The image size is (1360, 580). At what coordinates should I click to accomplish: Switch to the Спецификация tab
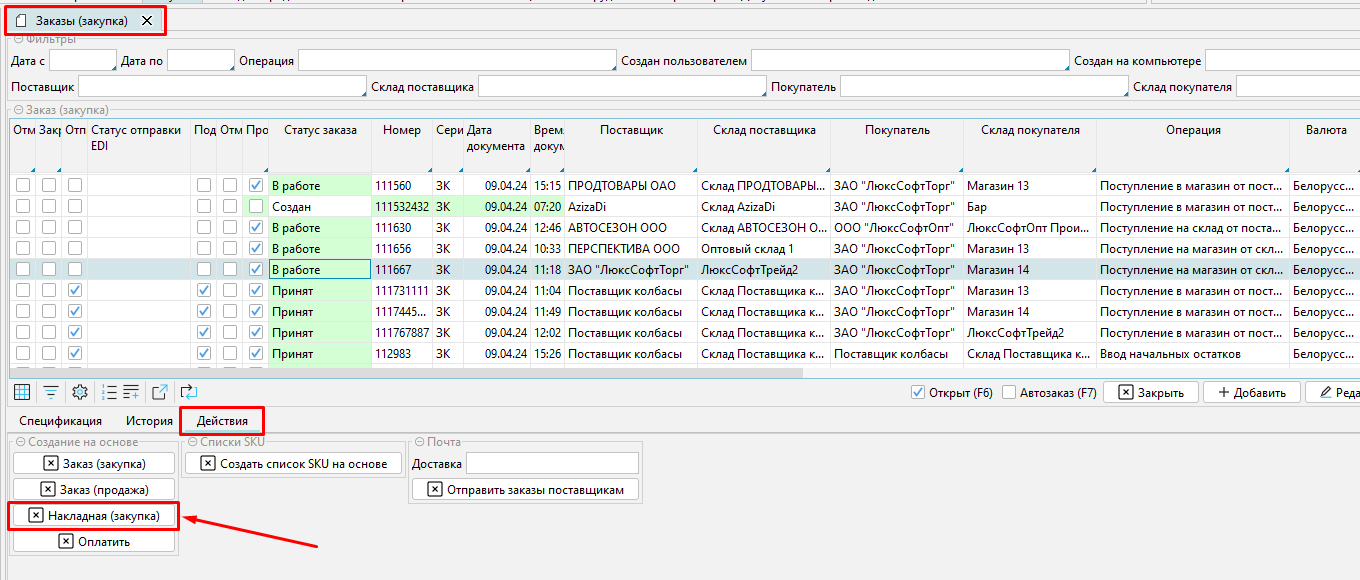tap(60, 421)
